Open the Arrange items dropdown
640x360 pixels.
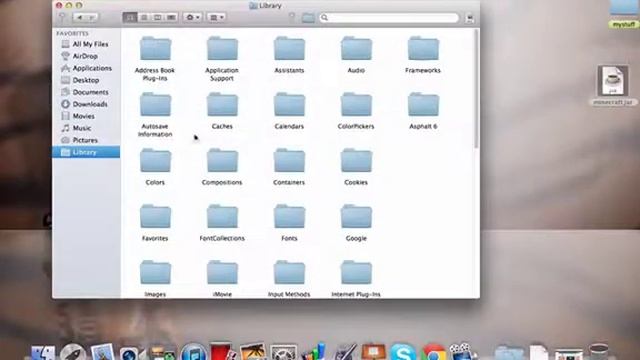216,18
